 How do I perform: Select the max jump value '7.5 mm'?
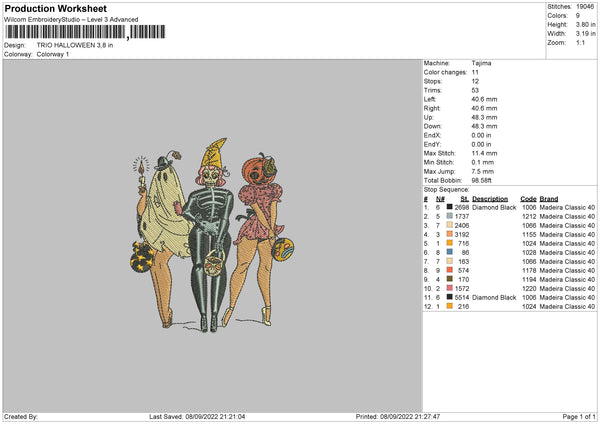pyautogui.click(x=483, y=171)
